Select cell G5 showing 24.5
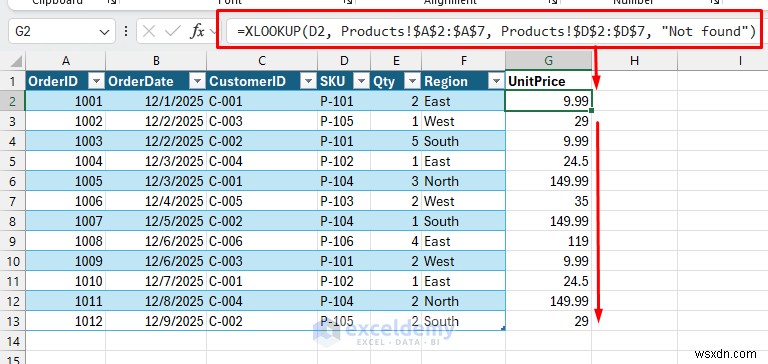Viewport: 768px width, 364px height. point(549,161)
